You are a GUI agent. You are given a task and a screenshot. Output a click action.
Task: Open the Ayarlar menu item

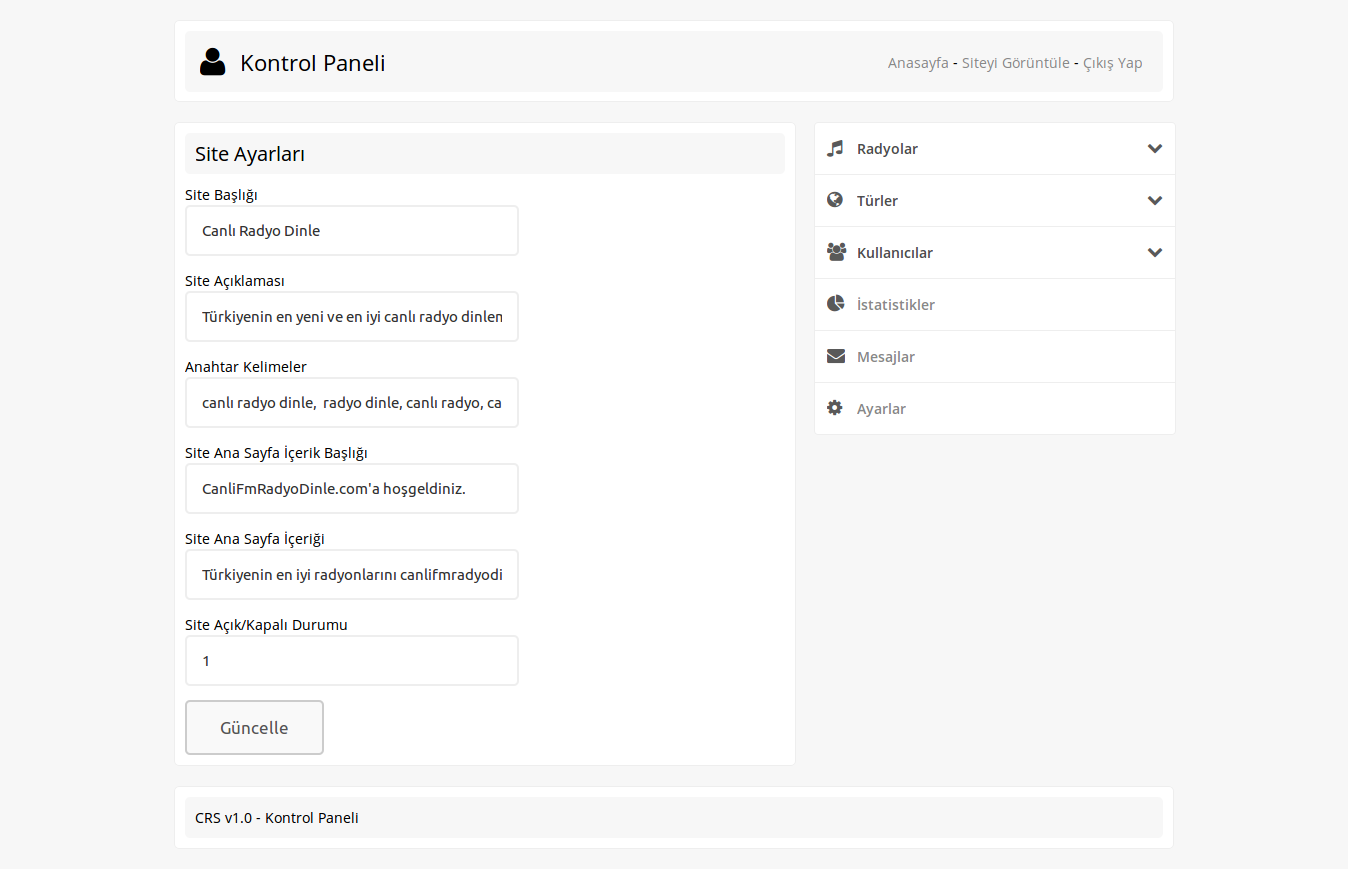(881, 409)
